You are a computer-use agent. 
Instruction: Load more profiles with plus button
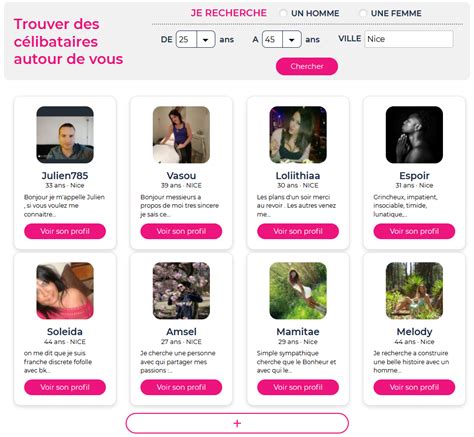point(237,423)
